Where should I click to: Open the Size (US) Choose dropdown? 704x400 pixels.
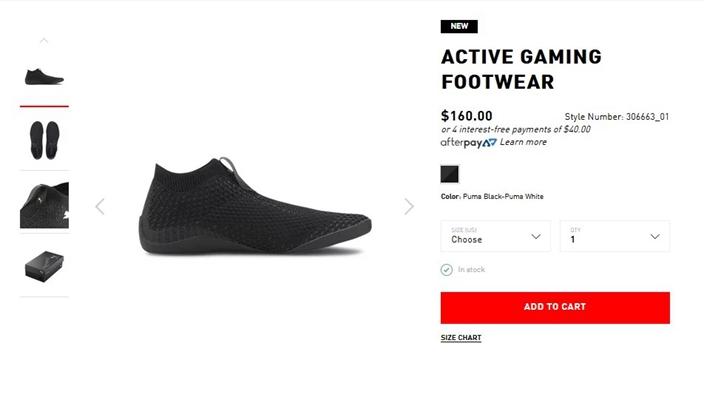pos(495,236)
